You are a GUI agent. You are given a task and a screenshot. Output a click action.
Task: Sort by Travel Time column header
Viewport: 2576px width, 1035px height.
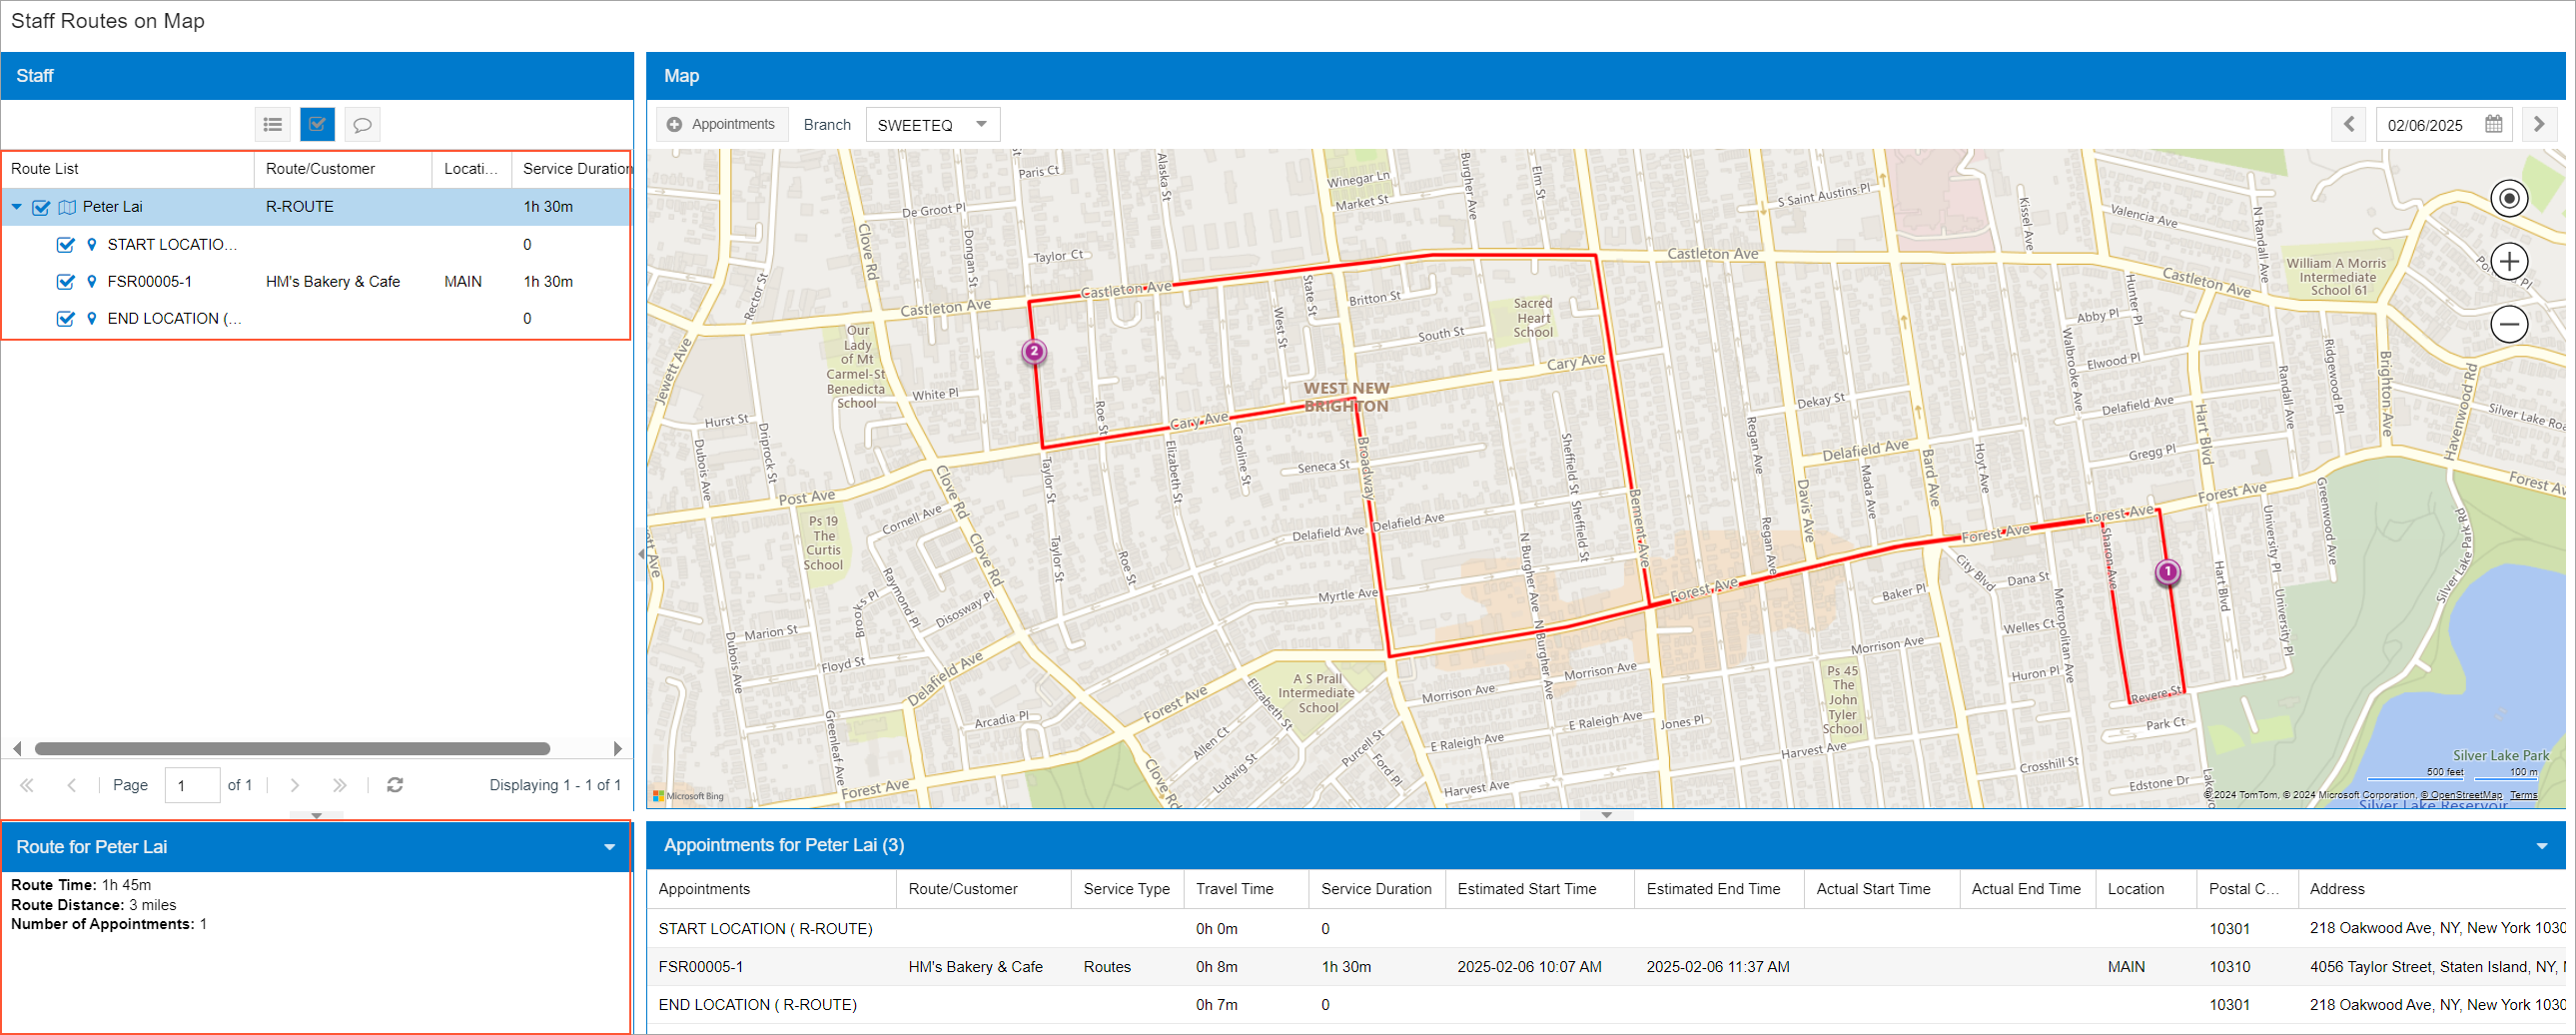(x=1246, y=889)
